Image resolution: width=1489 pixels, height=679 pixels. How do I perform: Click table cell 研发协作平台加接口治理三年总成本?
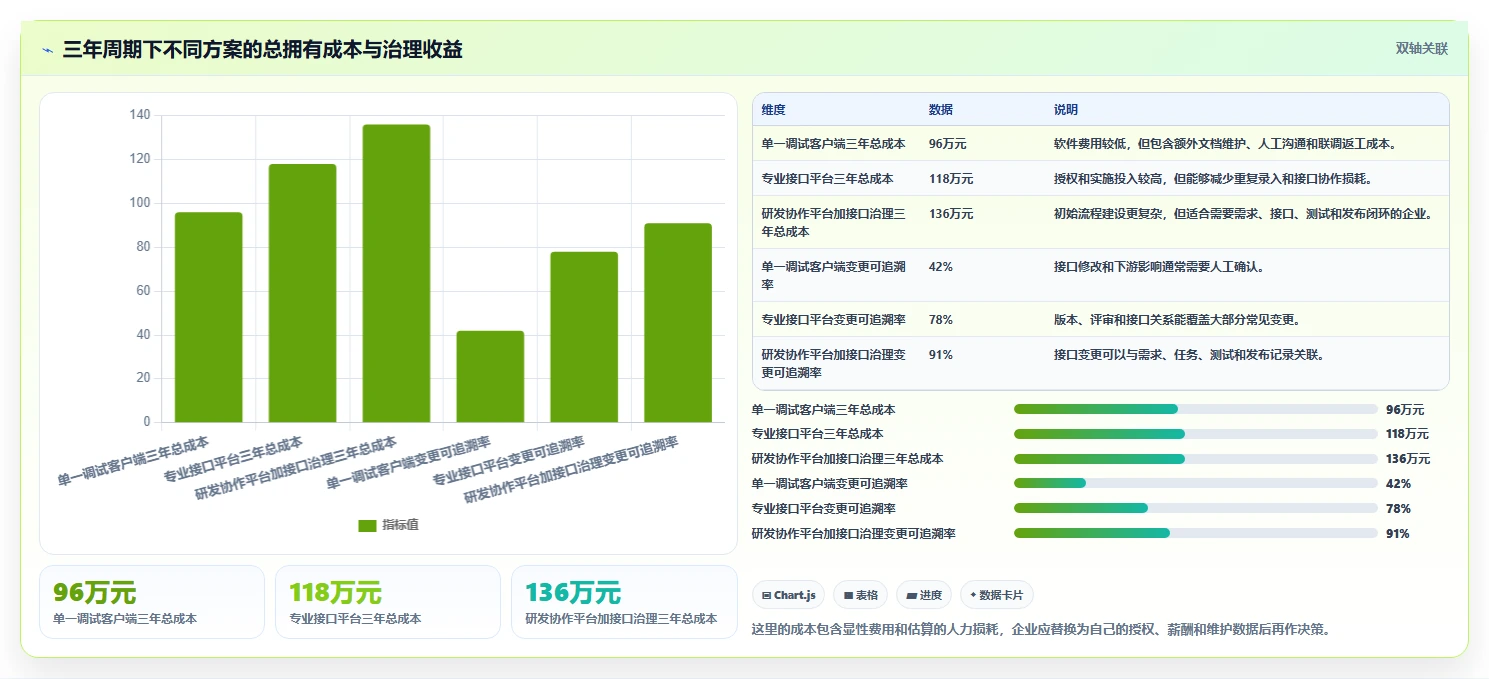[833, 223]
